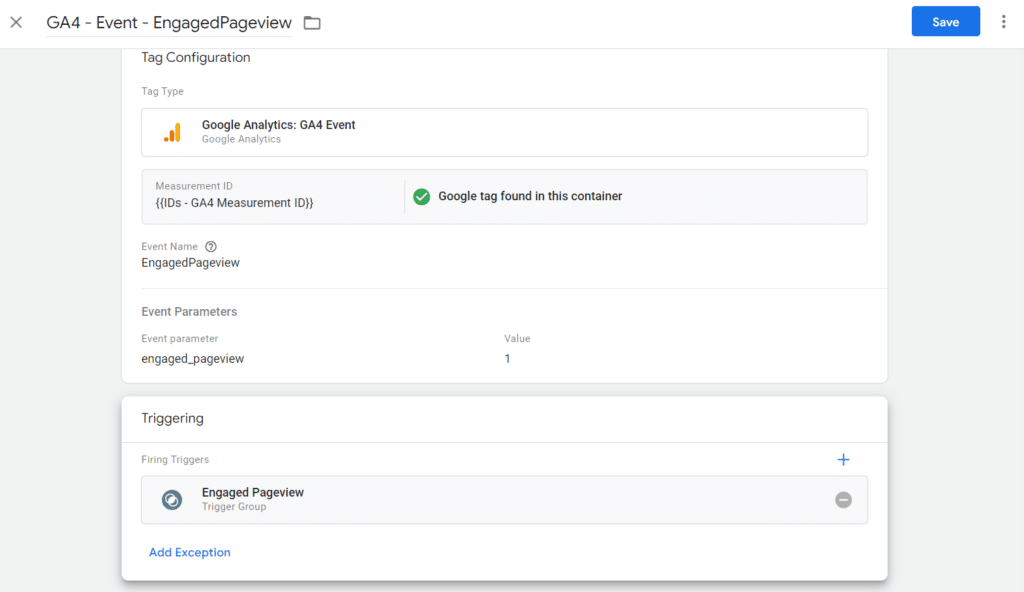Click the folder icon beside the tag name
This screenshot has height=592, width=1024.
(x=312, y=23)
